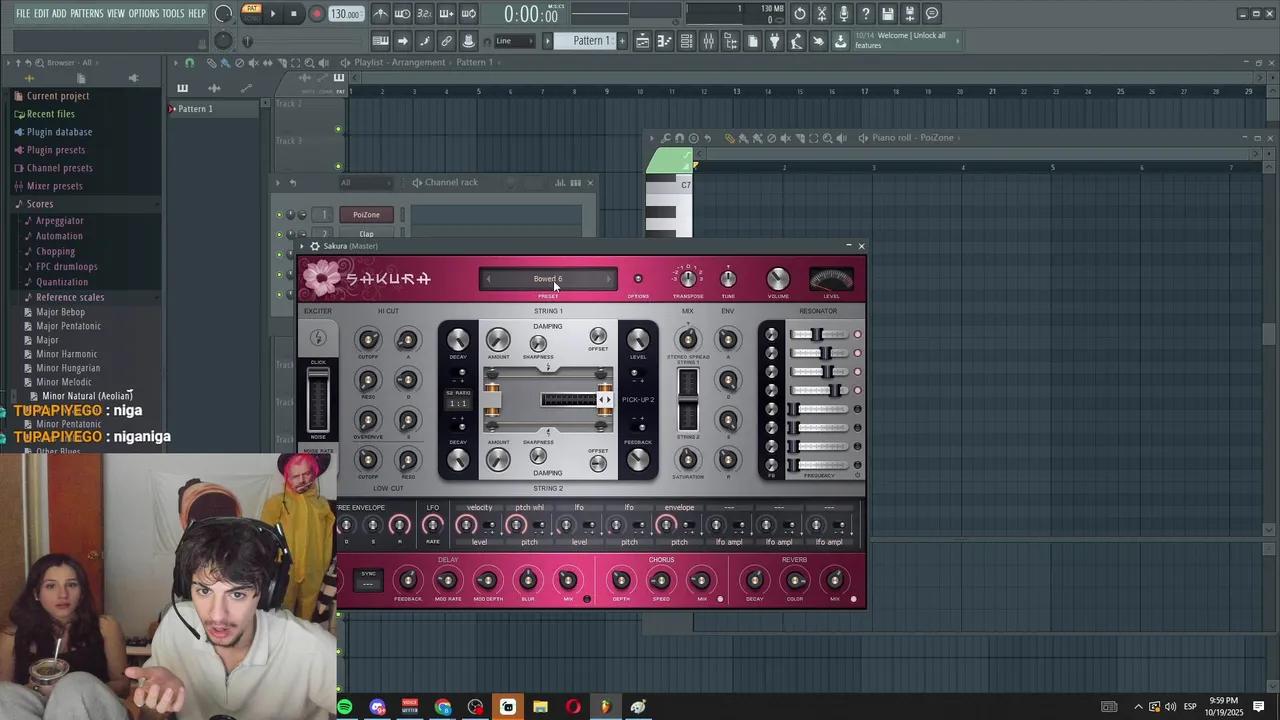Open the Bowed 6 preset selector
1280x720 pixels.
548,279
